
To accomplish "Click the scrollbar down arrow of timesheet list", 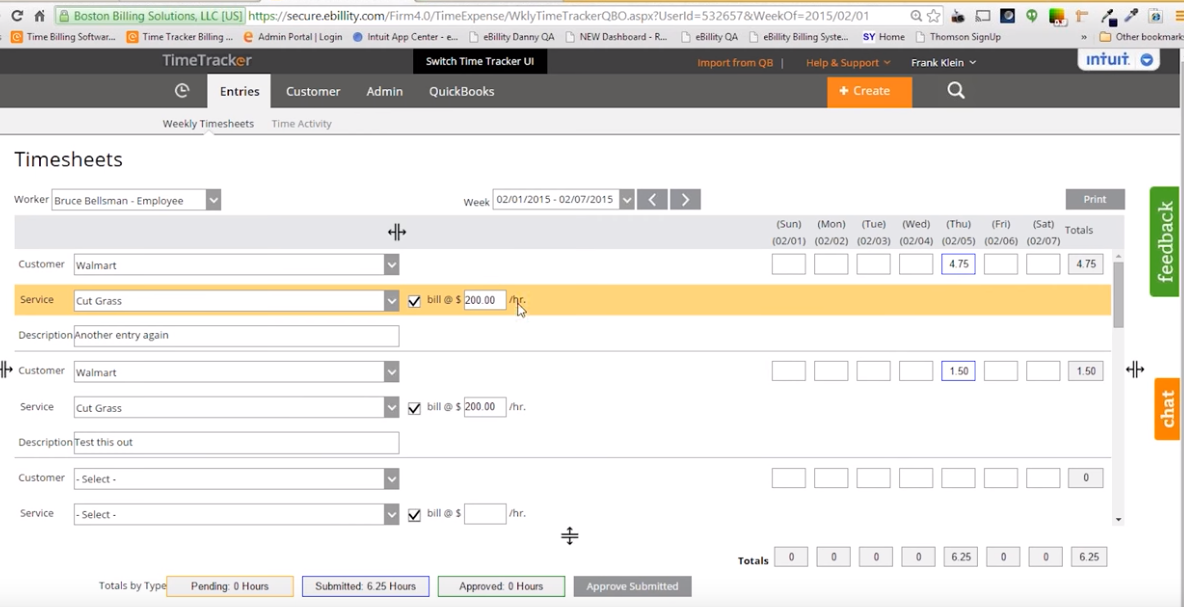I will pyautogui.click(x=1118, y=520).
